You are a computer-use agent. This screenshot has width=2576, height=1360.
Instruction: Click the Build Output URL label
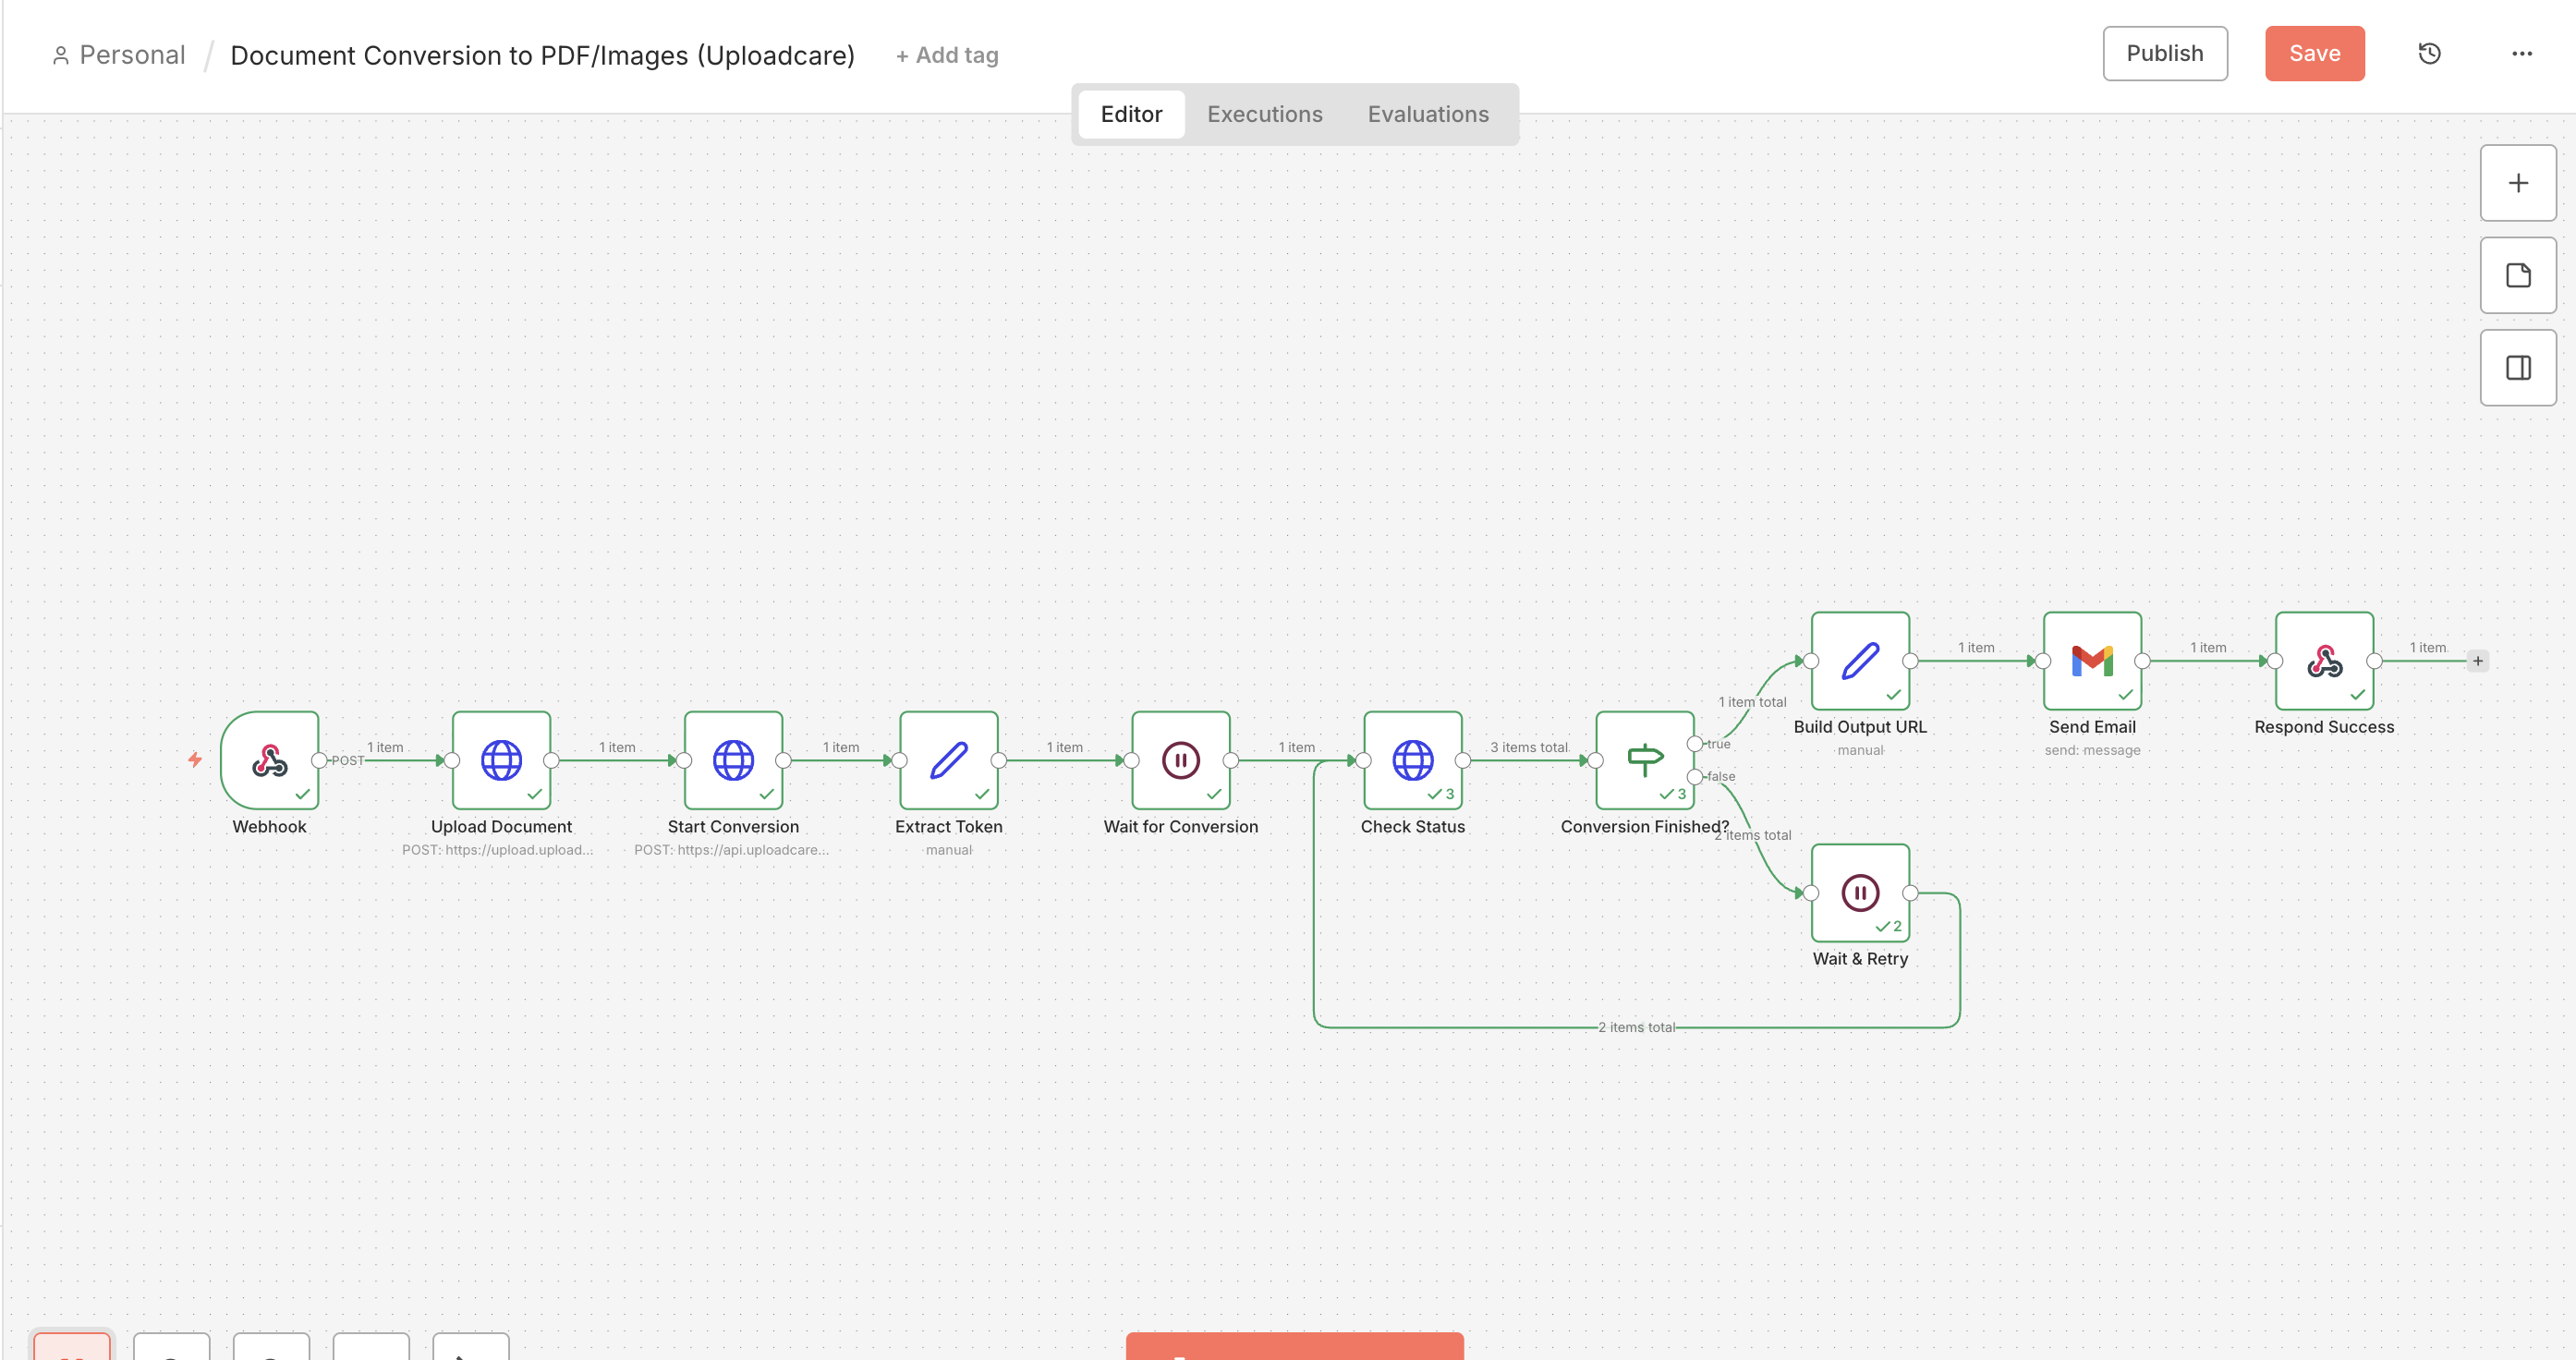(x=1860, y=727)
